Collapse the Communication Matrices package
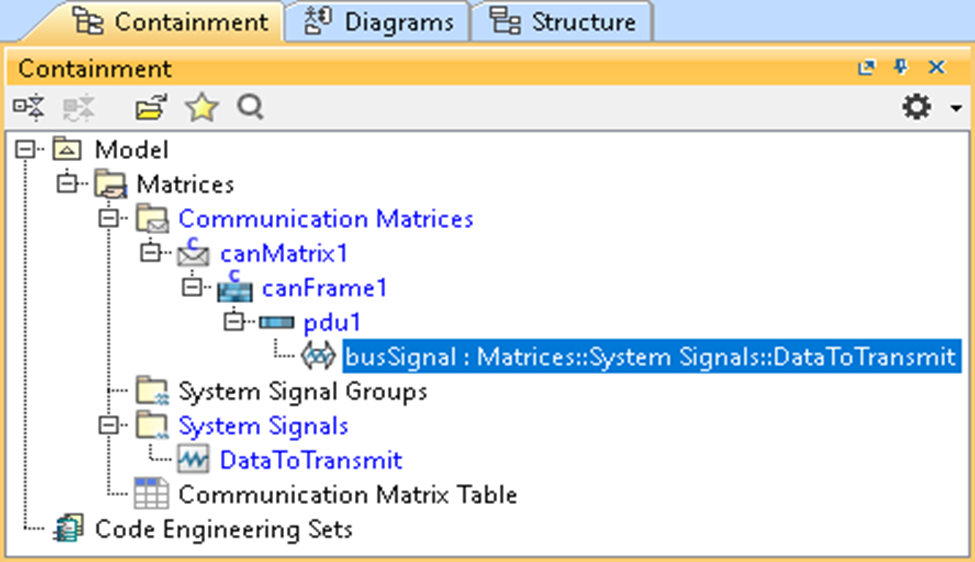Viewport: 975px width, 562px height. tap(108, 218)
